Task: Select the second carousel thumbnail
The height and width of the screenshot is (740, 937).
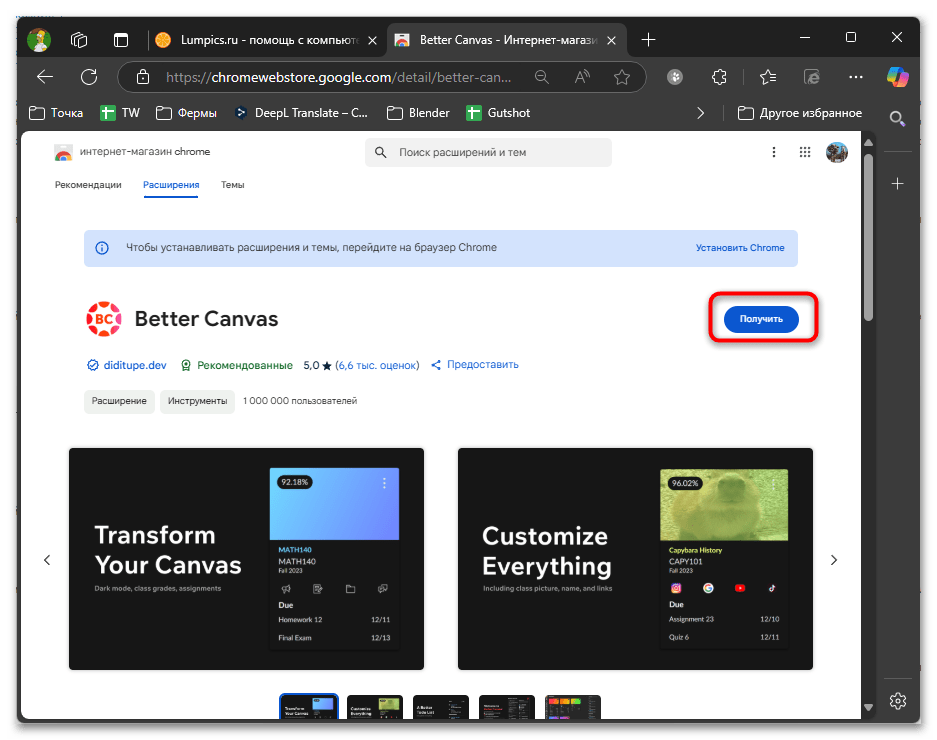Action: (x=375, y=707)
